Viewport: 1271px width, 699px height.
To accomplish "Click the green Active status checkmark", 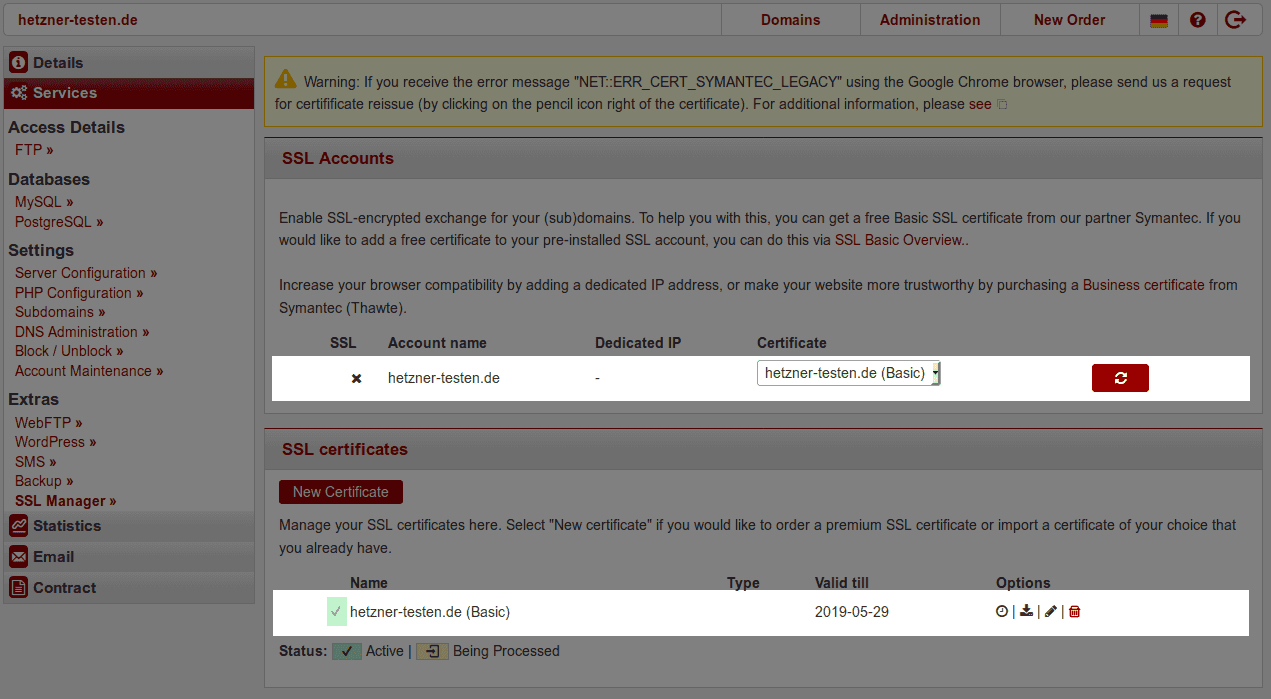I will click(x=347, y=651).
